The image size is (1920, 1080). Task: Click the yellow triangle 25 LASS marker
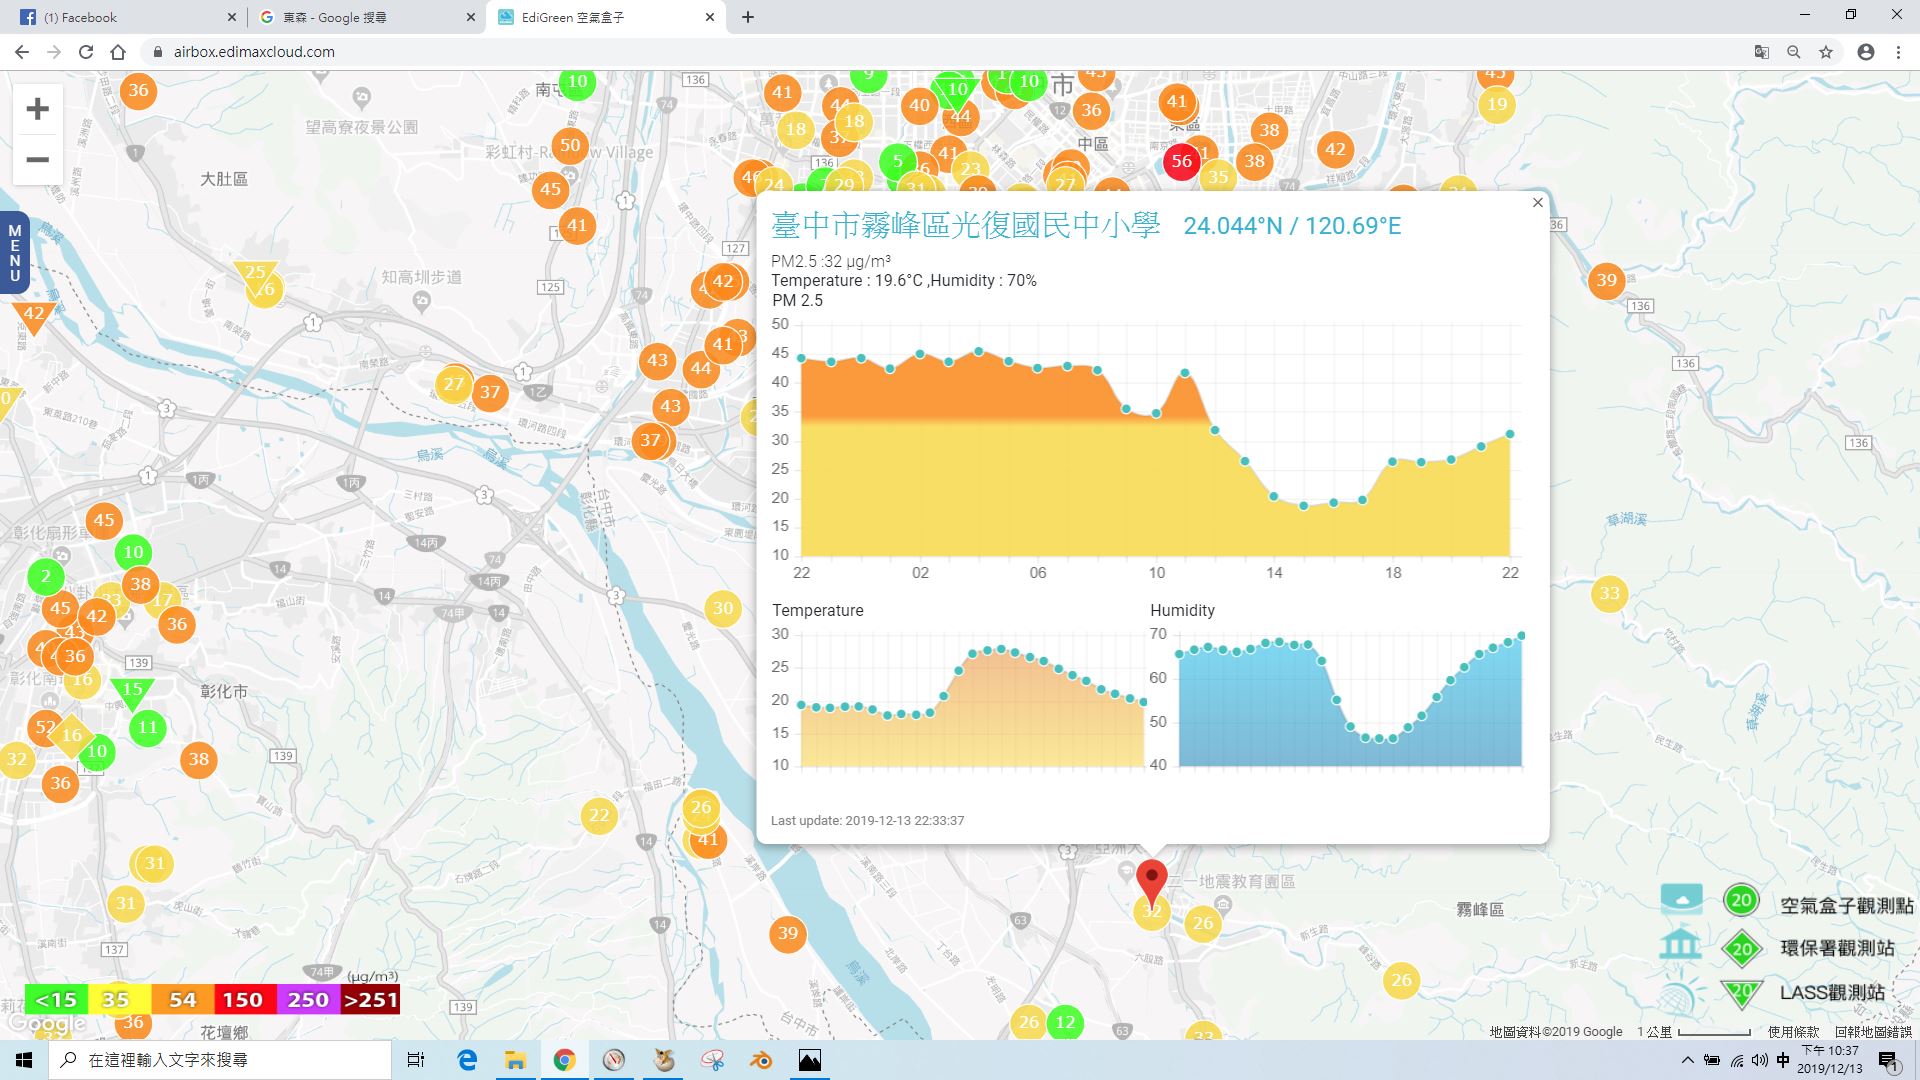255,275
